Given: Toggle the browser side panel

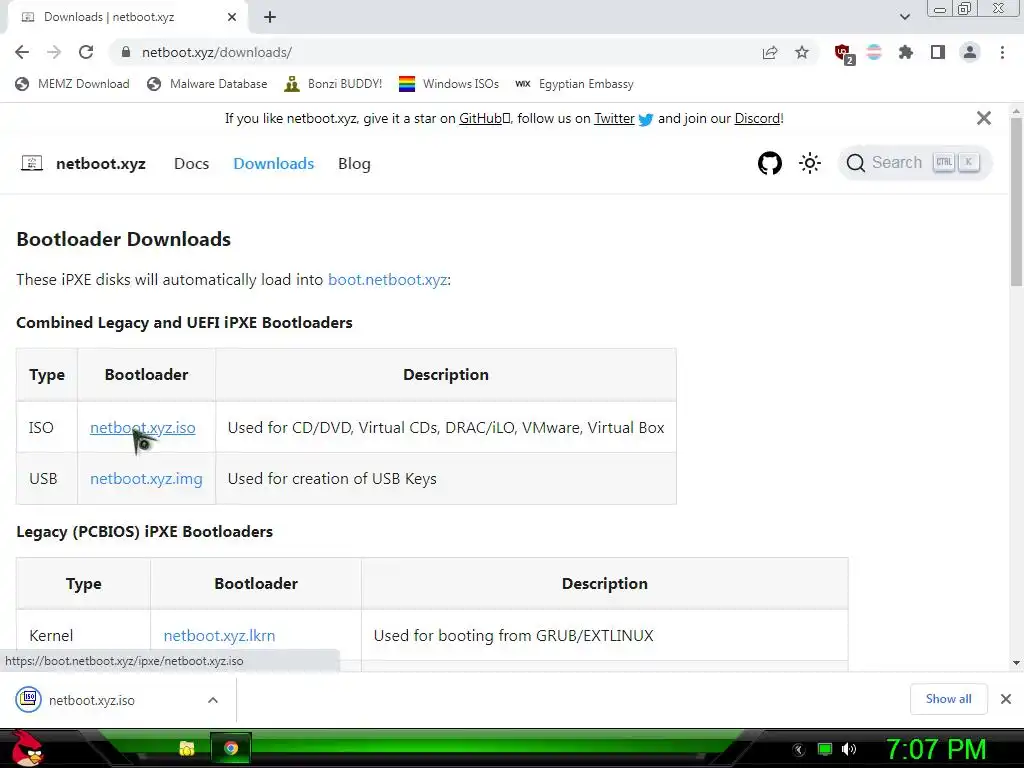Looking at the screenshot, I should tap(938, 52).
